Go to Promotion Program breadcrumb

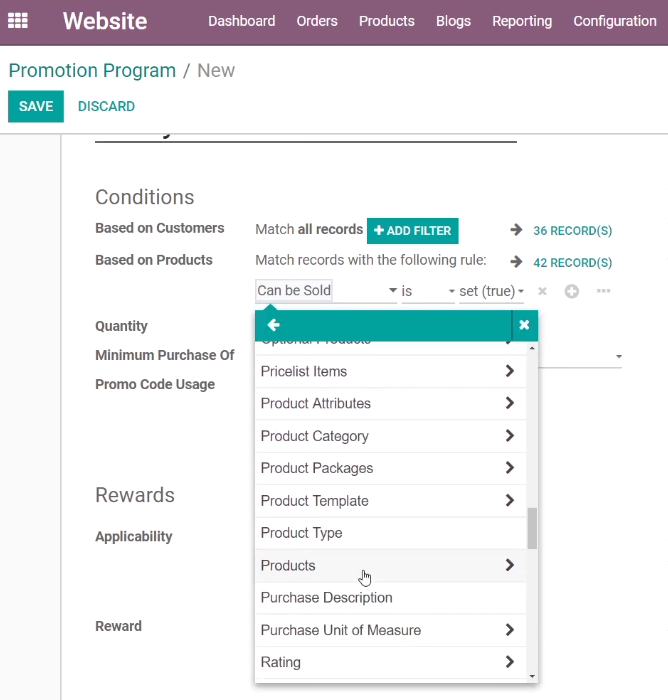(x=92, y=71)
